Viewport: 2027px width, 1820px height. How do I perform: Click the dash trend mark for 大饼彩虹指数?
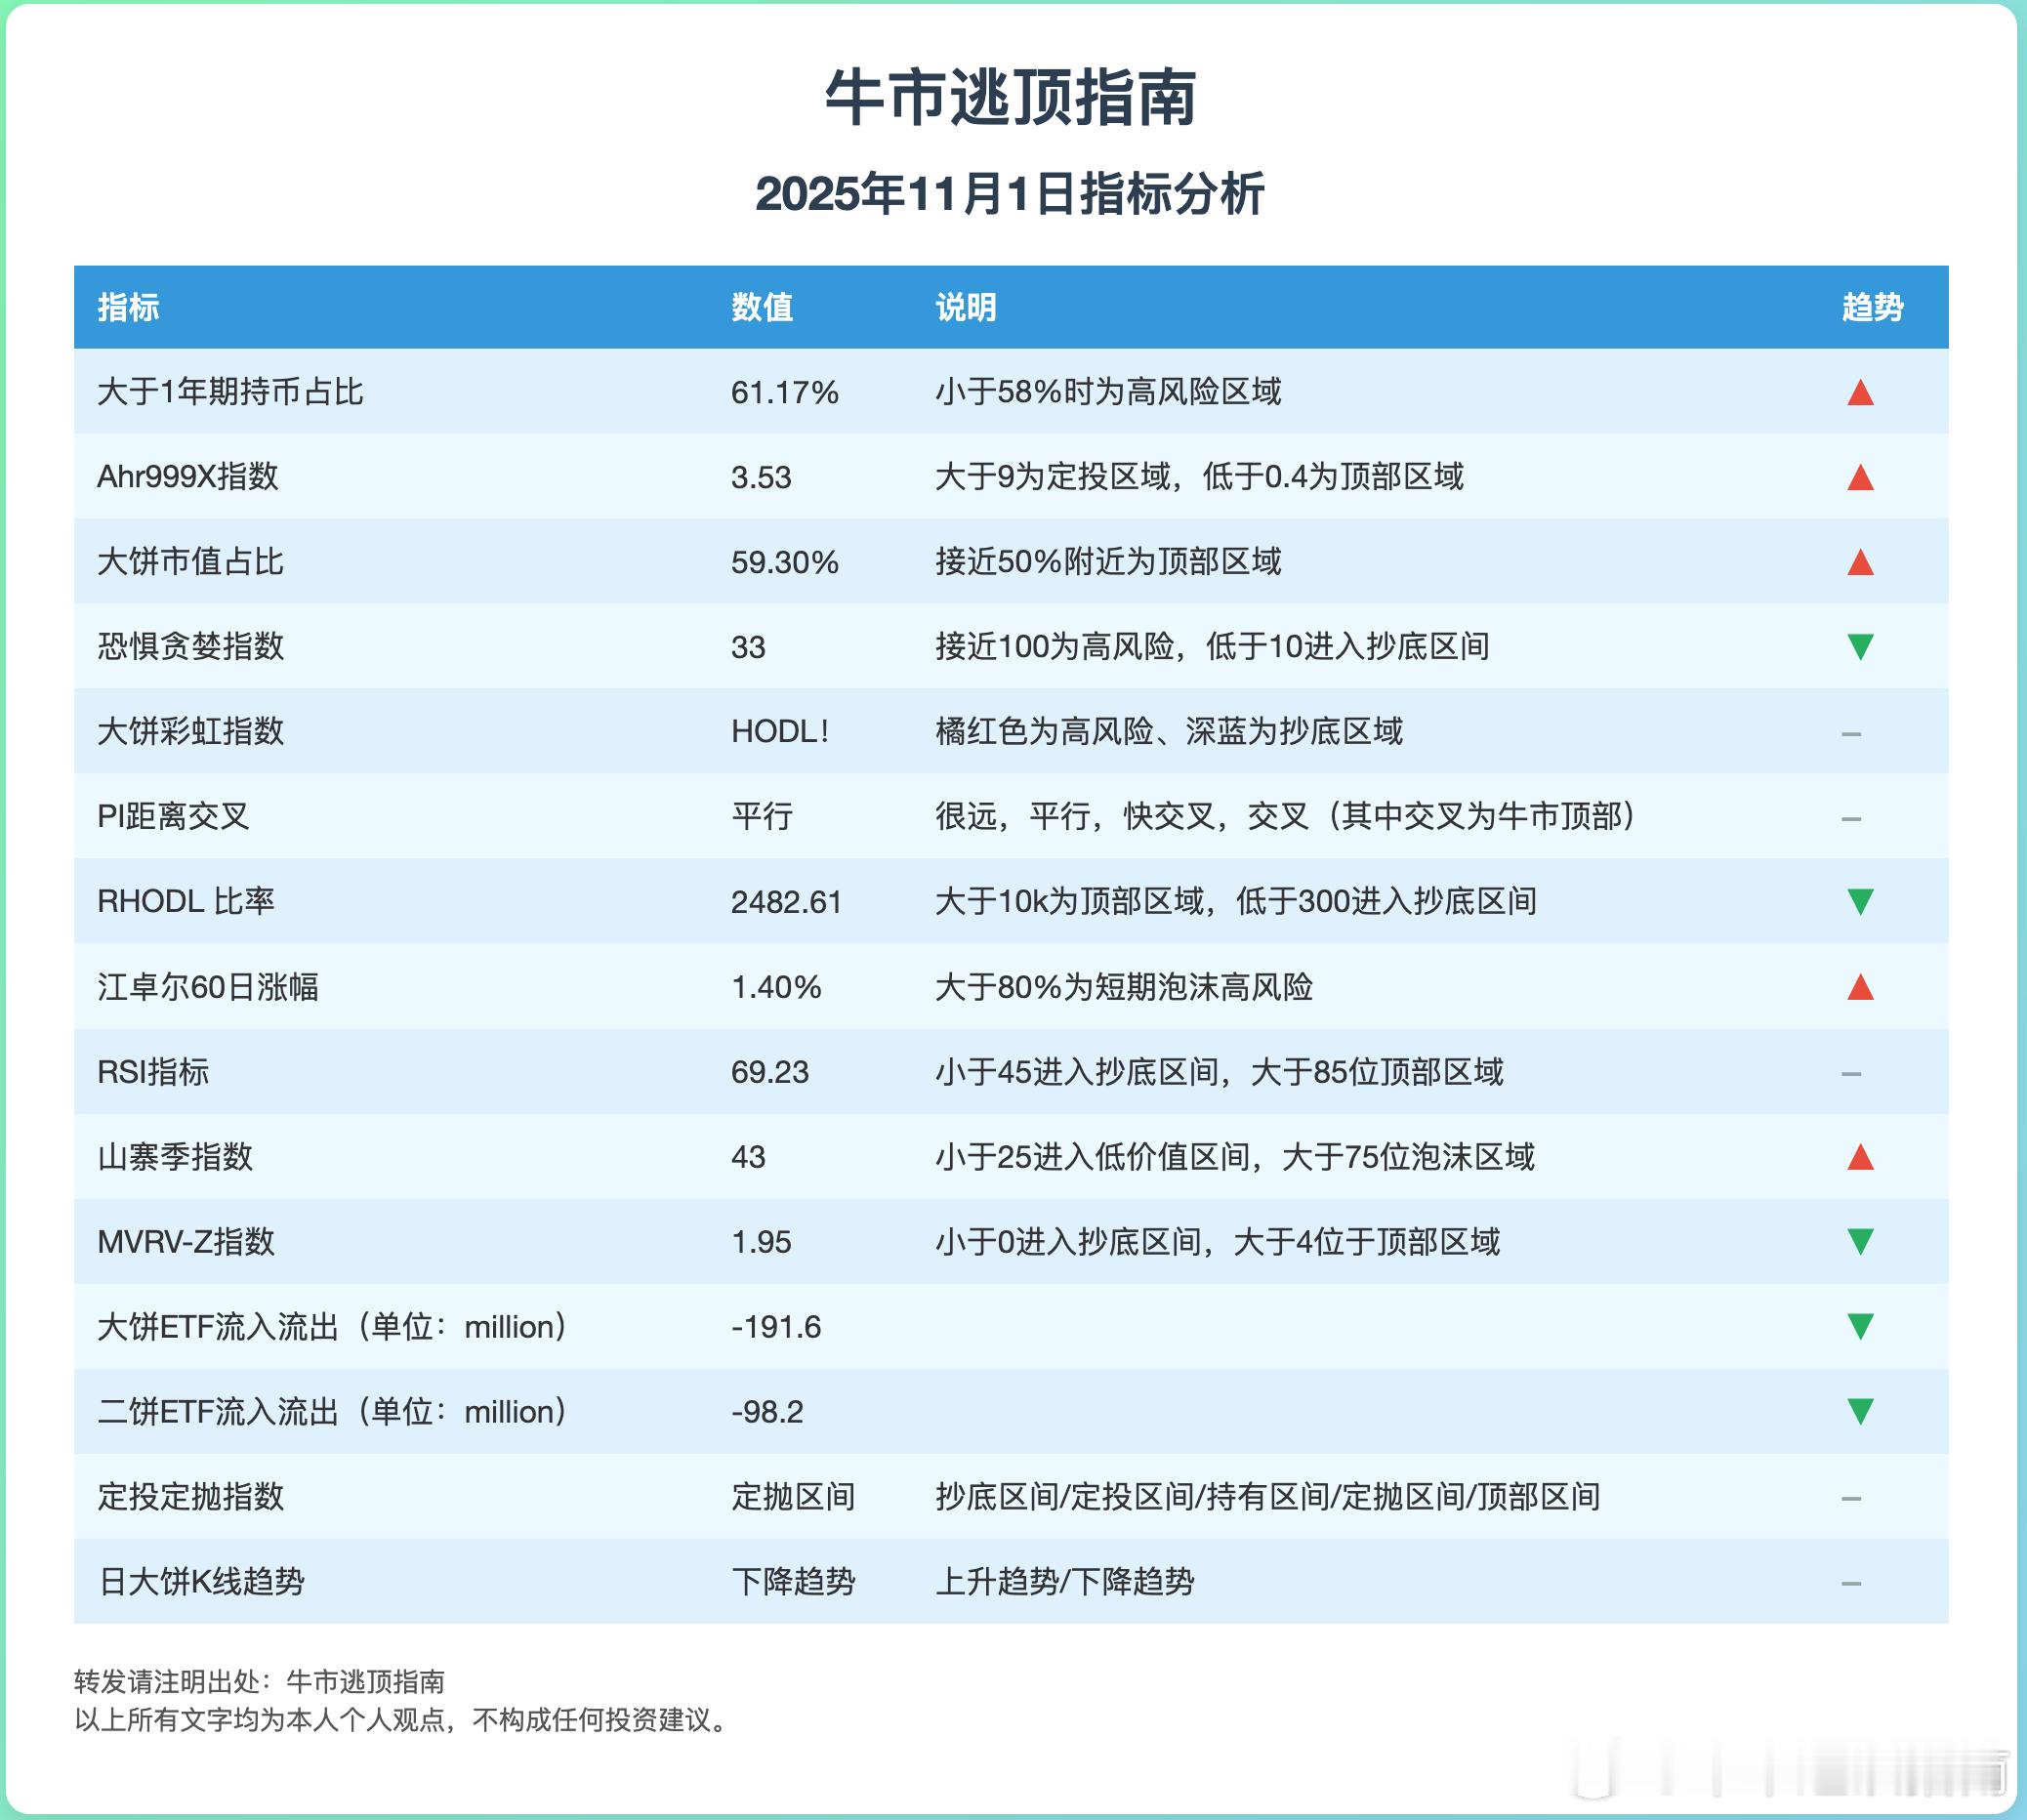[1850, 734]
